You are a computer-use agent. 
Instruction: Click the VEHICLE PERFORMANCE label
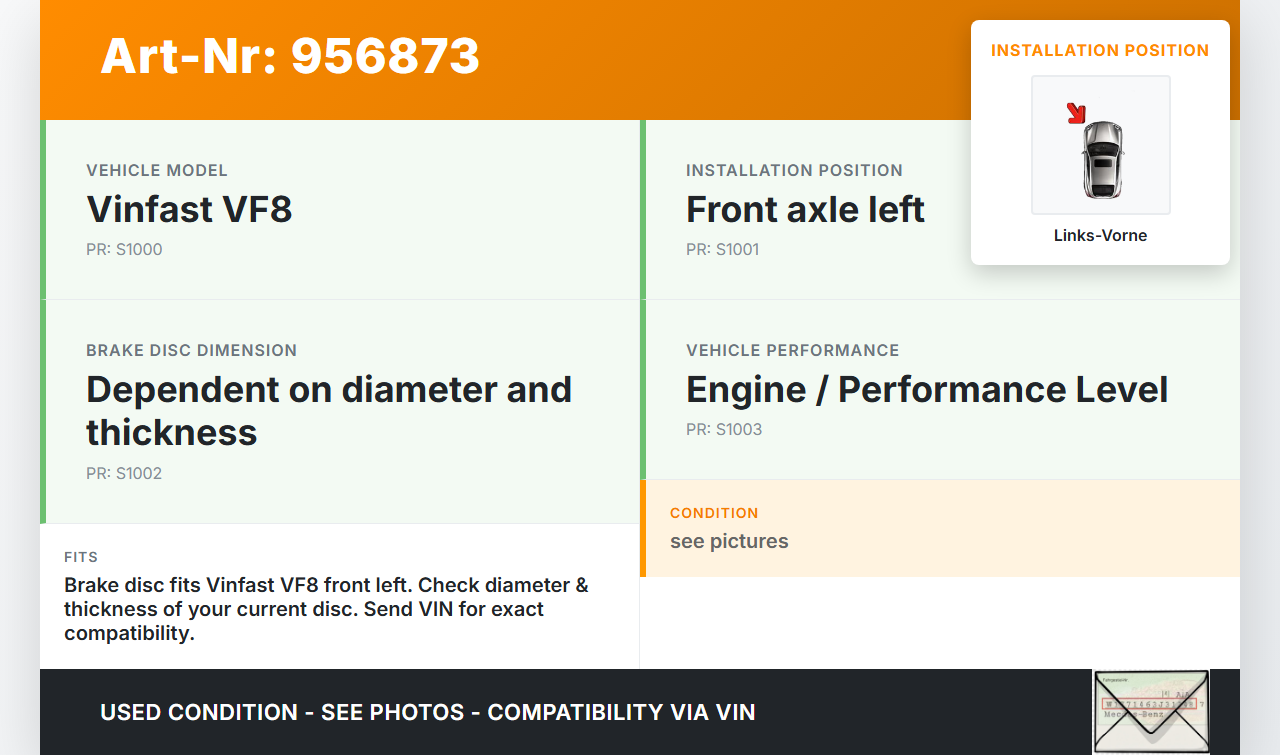pyautogui.click(x=792, y=351)
